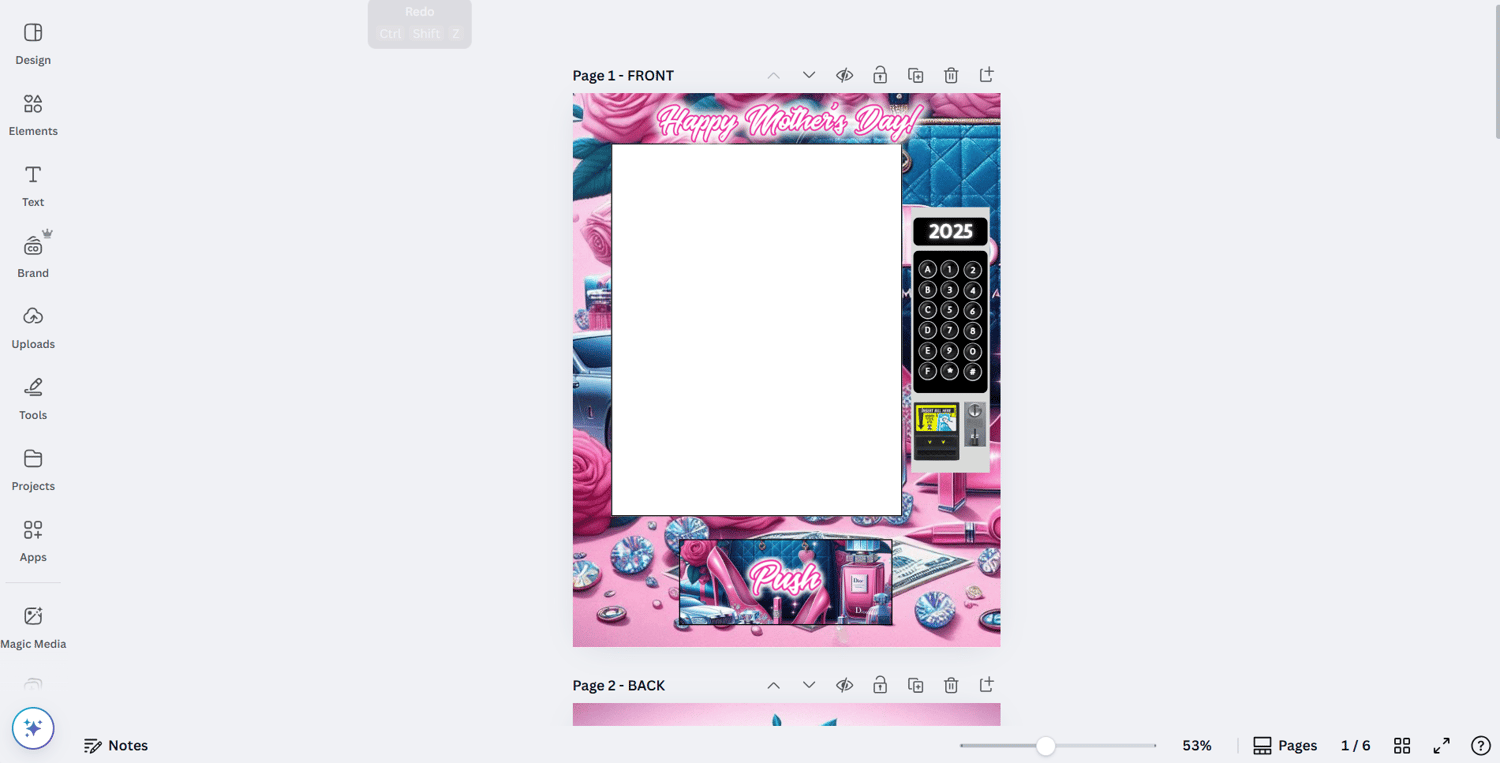This screenshot has height=763, width=1500.
Task: Select the coin slot graphic
Action: (x=974, y=426)
